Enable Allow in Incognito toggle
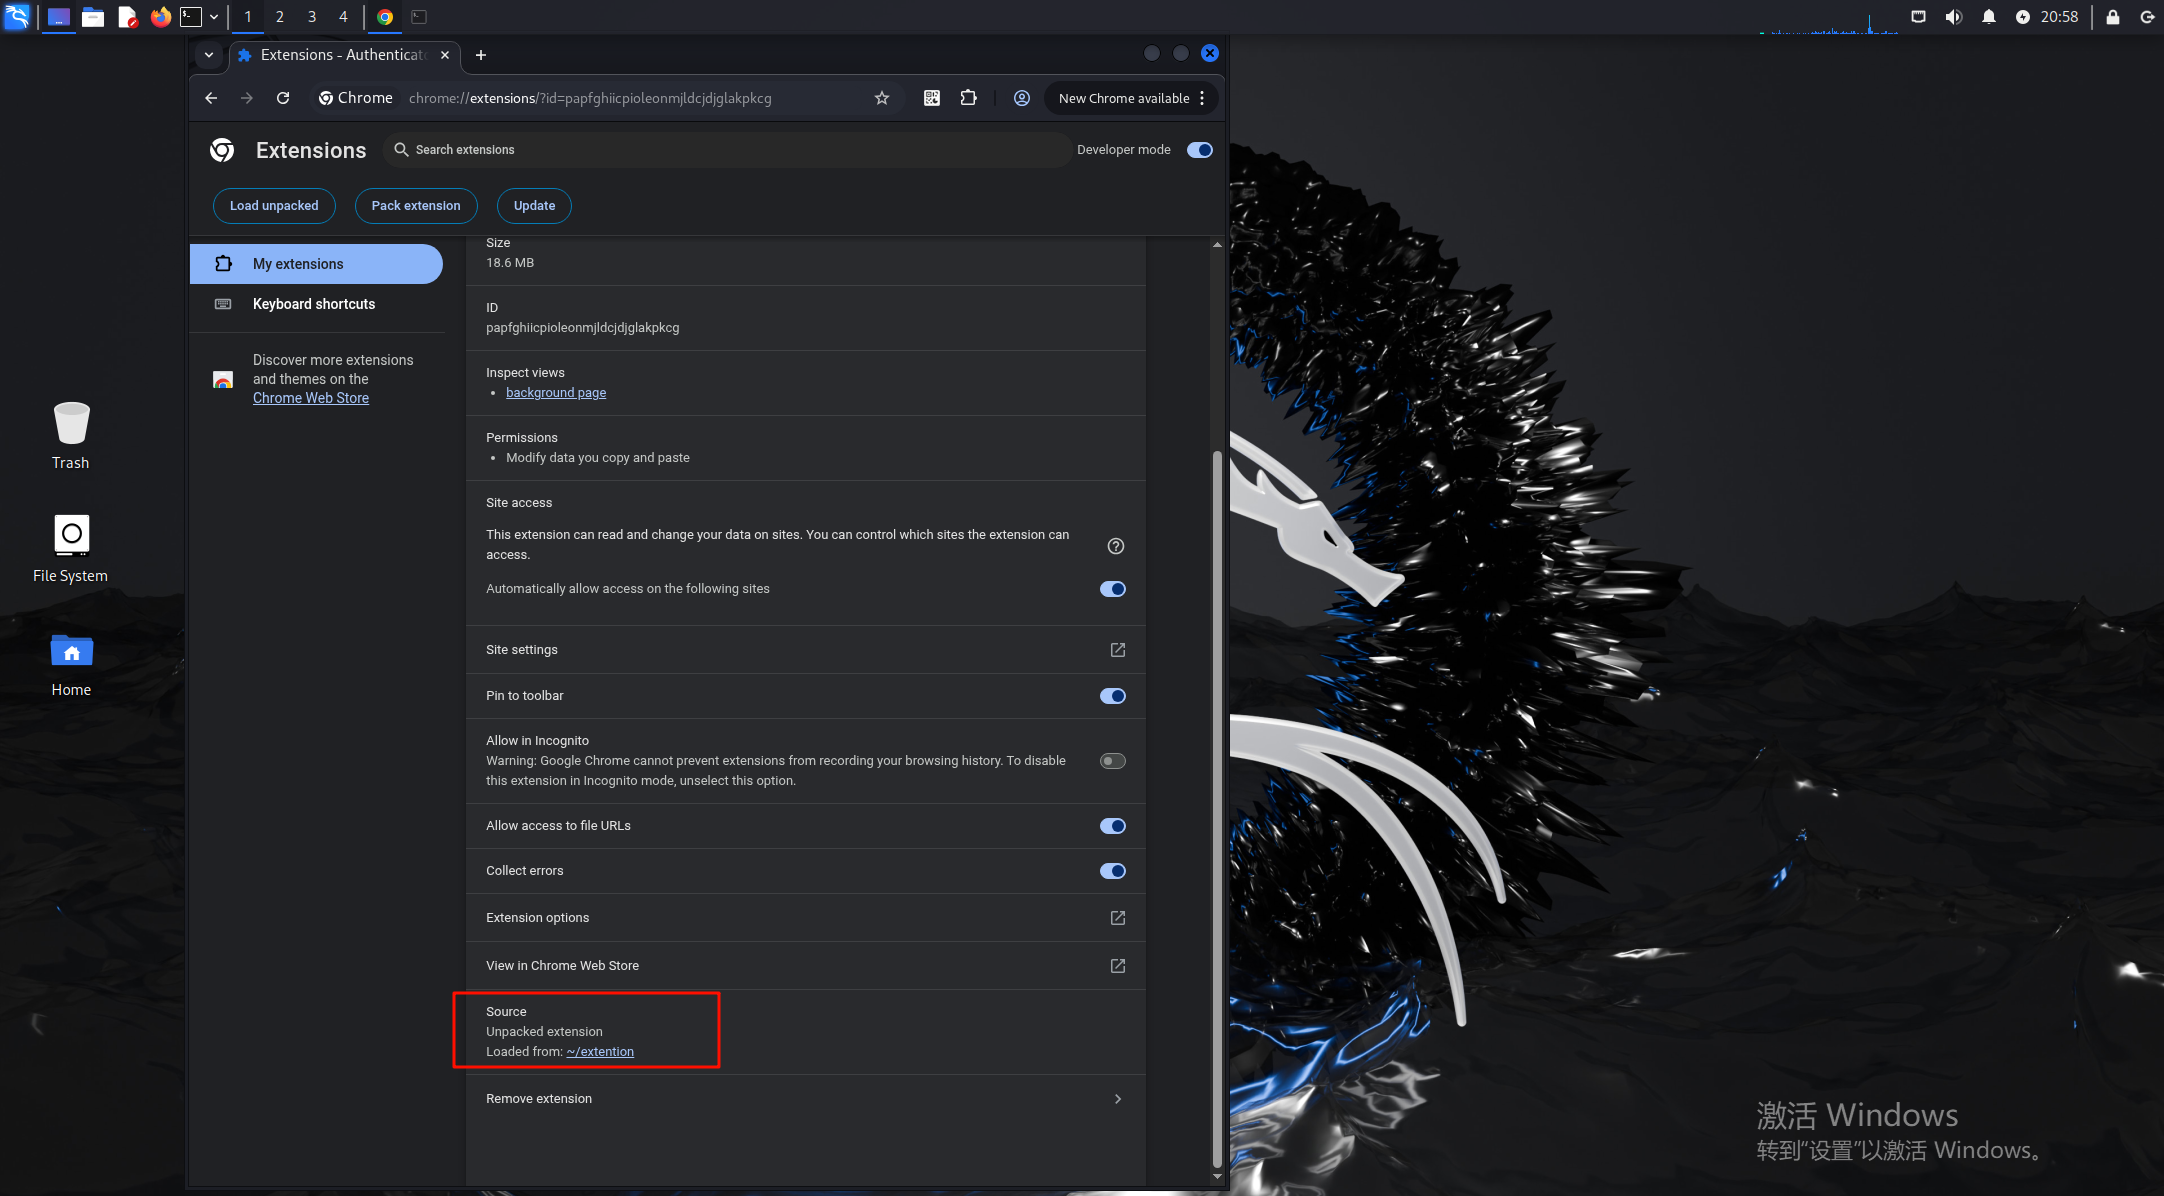Screen dimensions: 2164x1196 pos(1112,761)
